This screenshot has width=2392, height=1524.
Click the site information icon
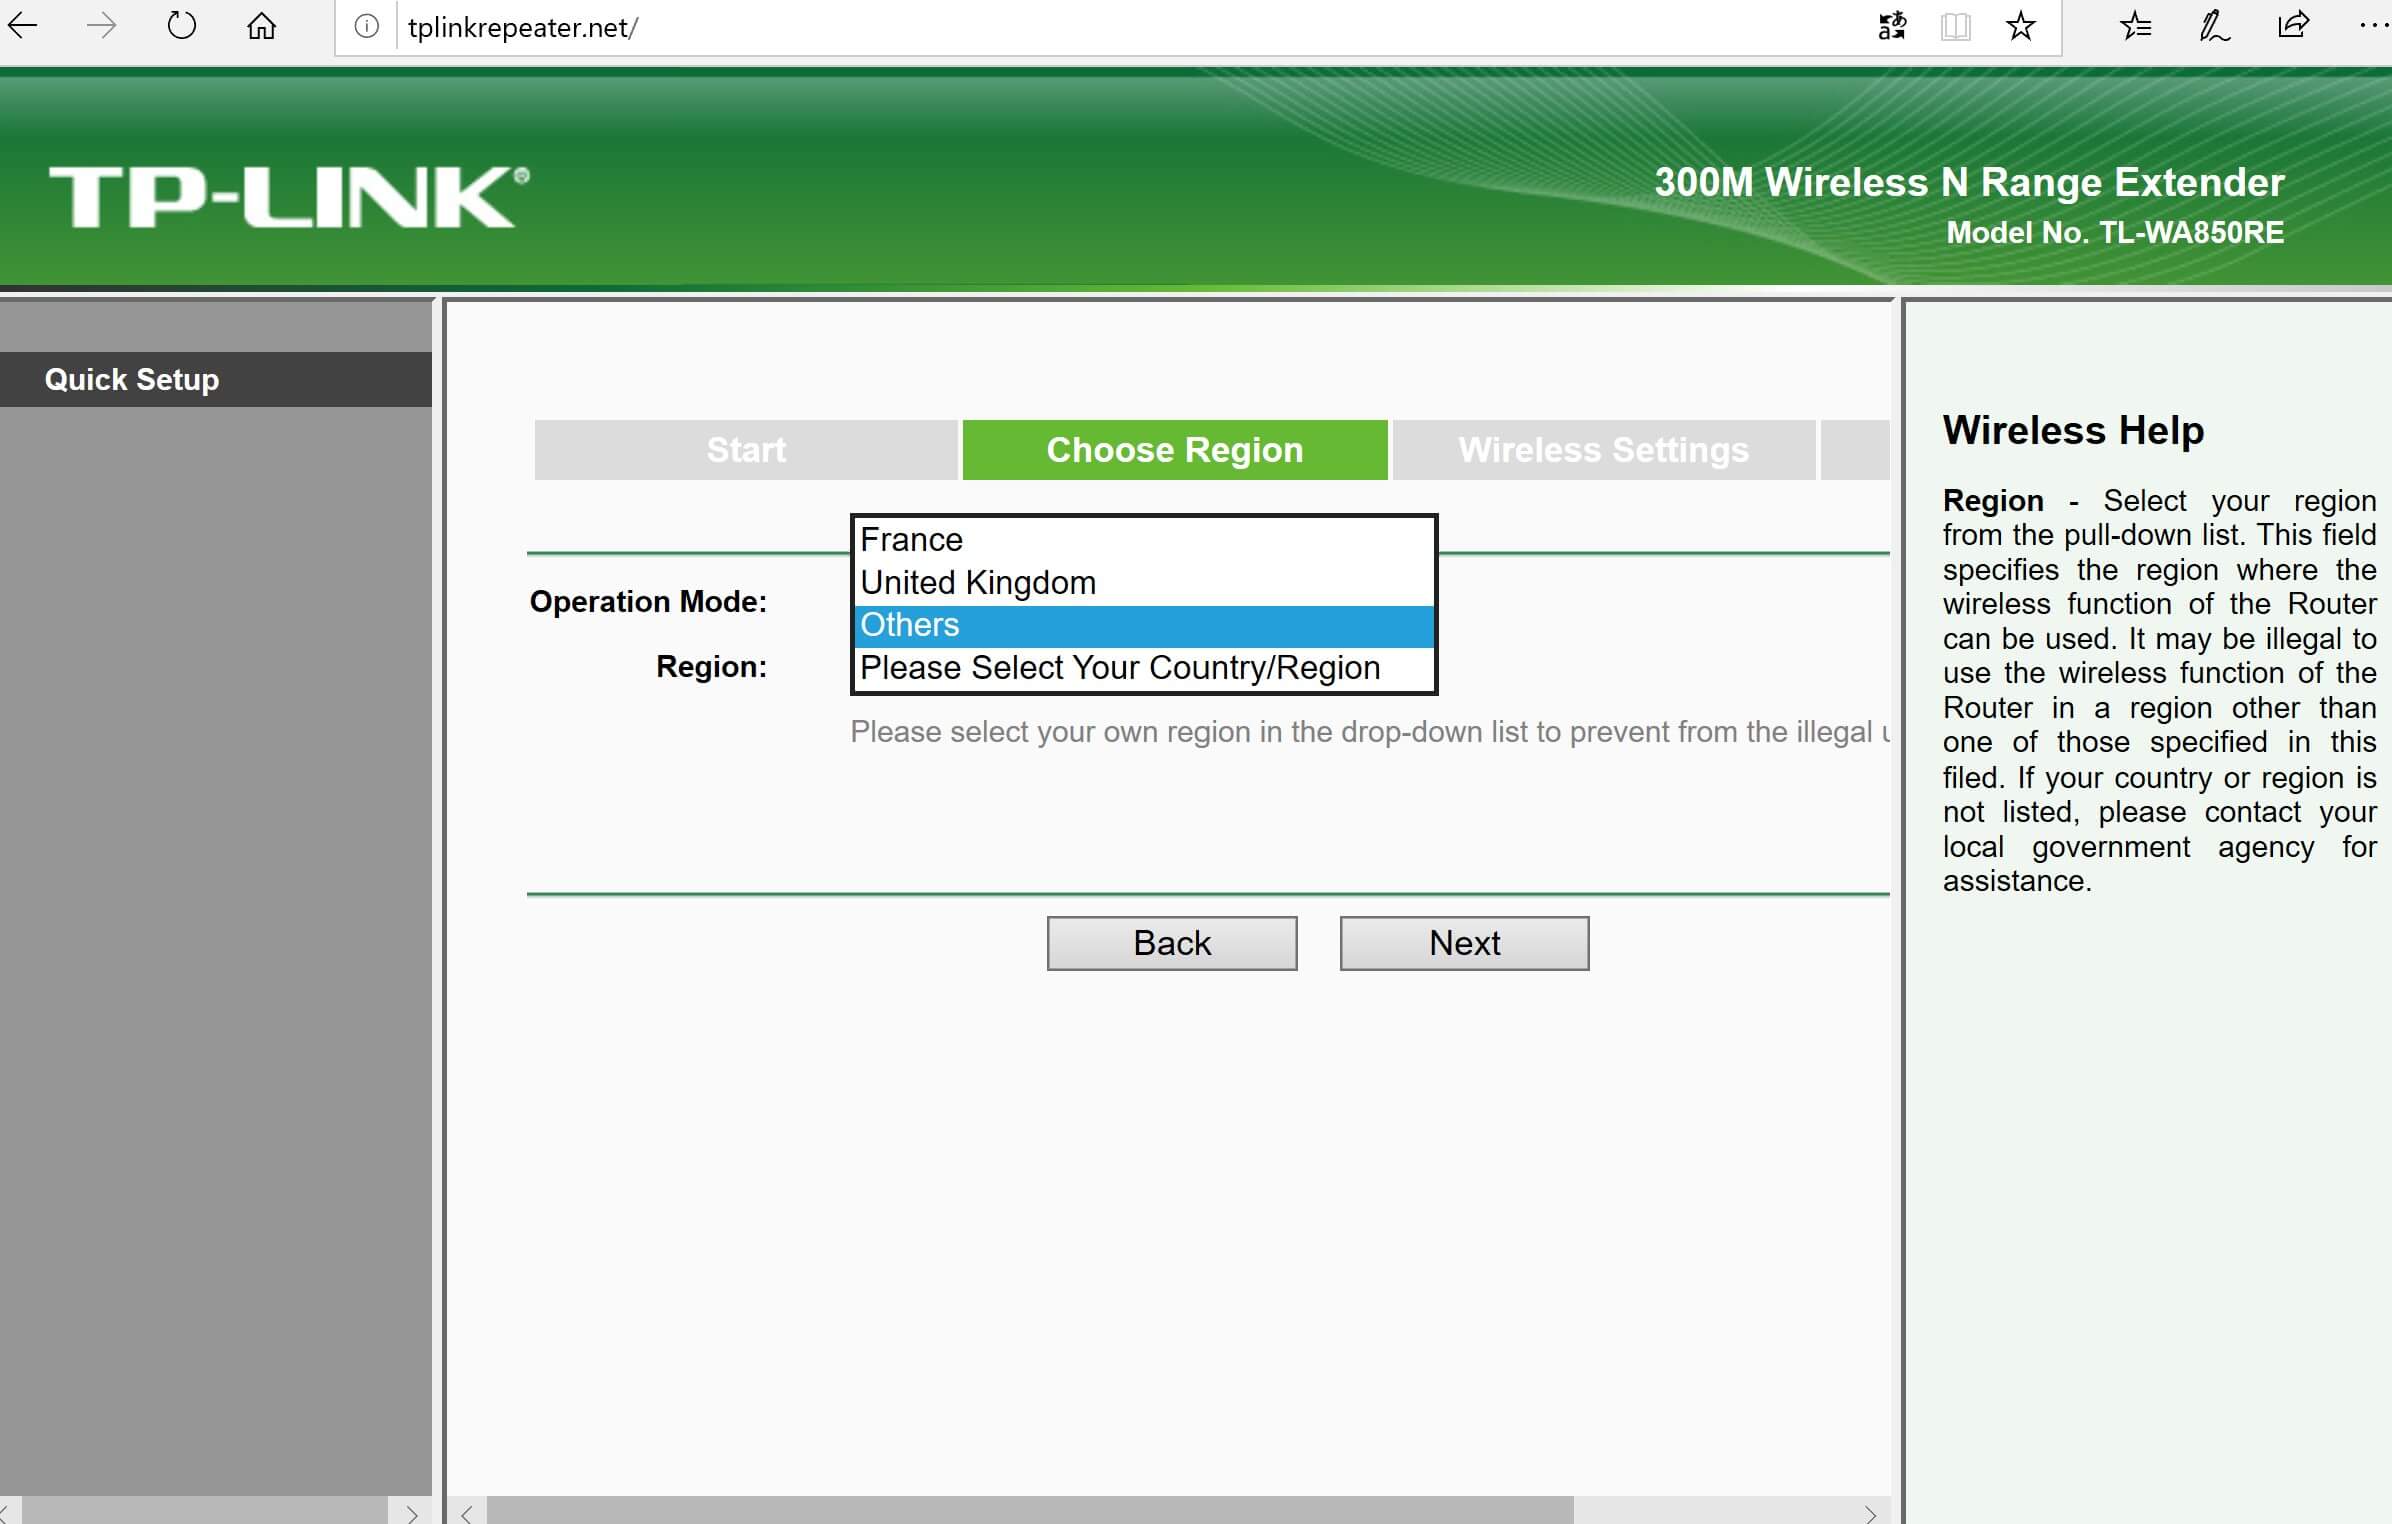(367, 27)
